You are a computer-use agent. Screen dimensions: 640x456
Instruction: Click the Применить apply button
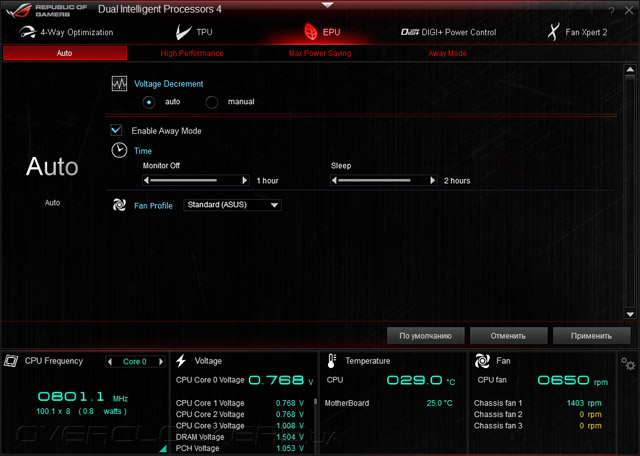pos(591,336)
